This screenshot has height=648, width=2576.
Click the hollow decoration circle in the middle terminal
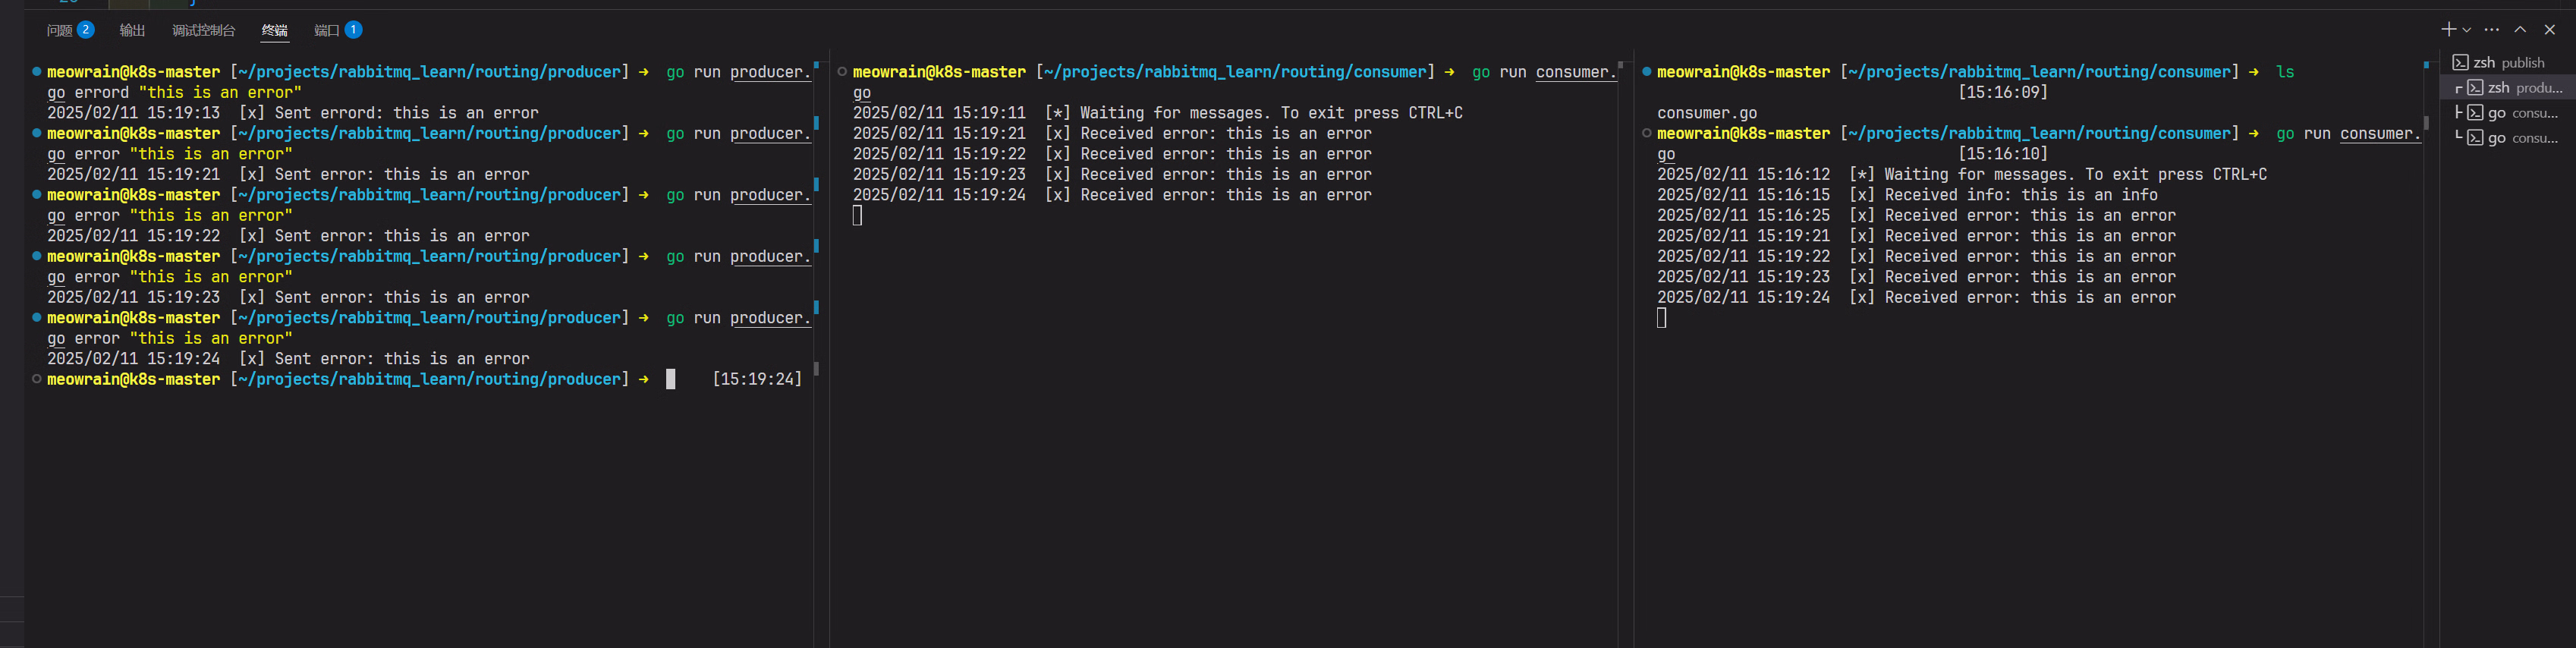[x=842, y=71]
